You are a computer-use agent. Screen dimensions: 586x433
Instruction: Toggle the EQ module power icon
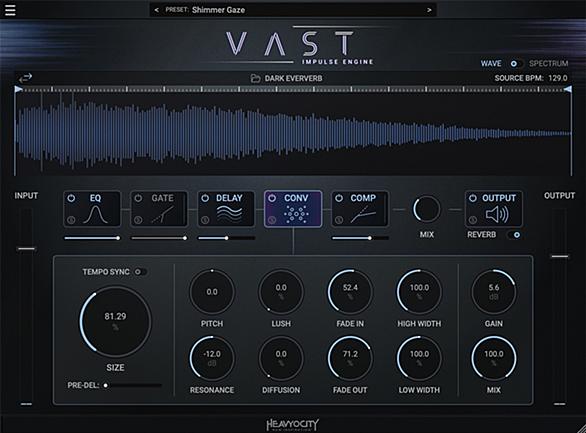pyautogui.click(x=71, y=198)
